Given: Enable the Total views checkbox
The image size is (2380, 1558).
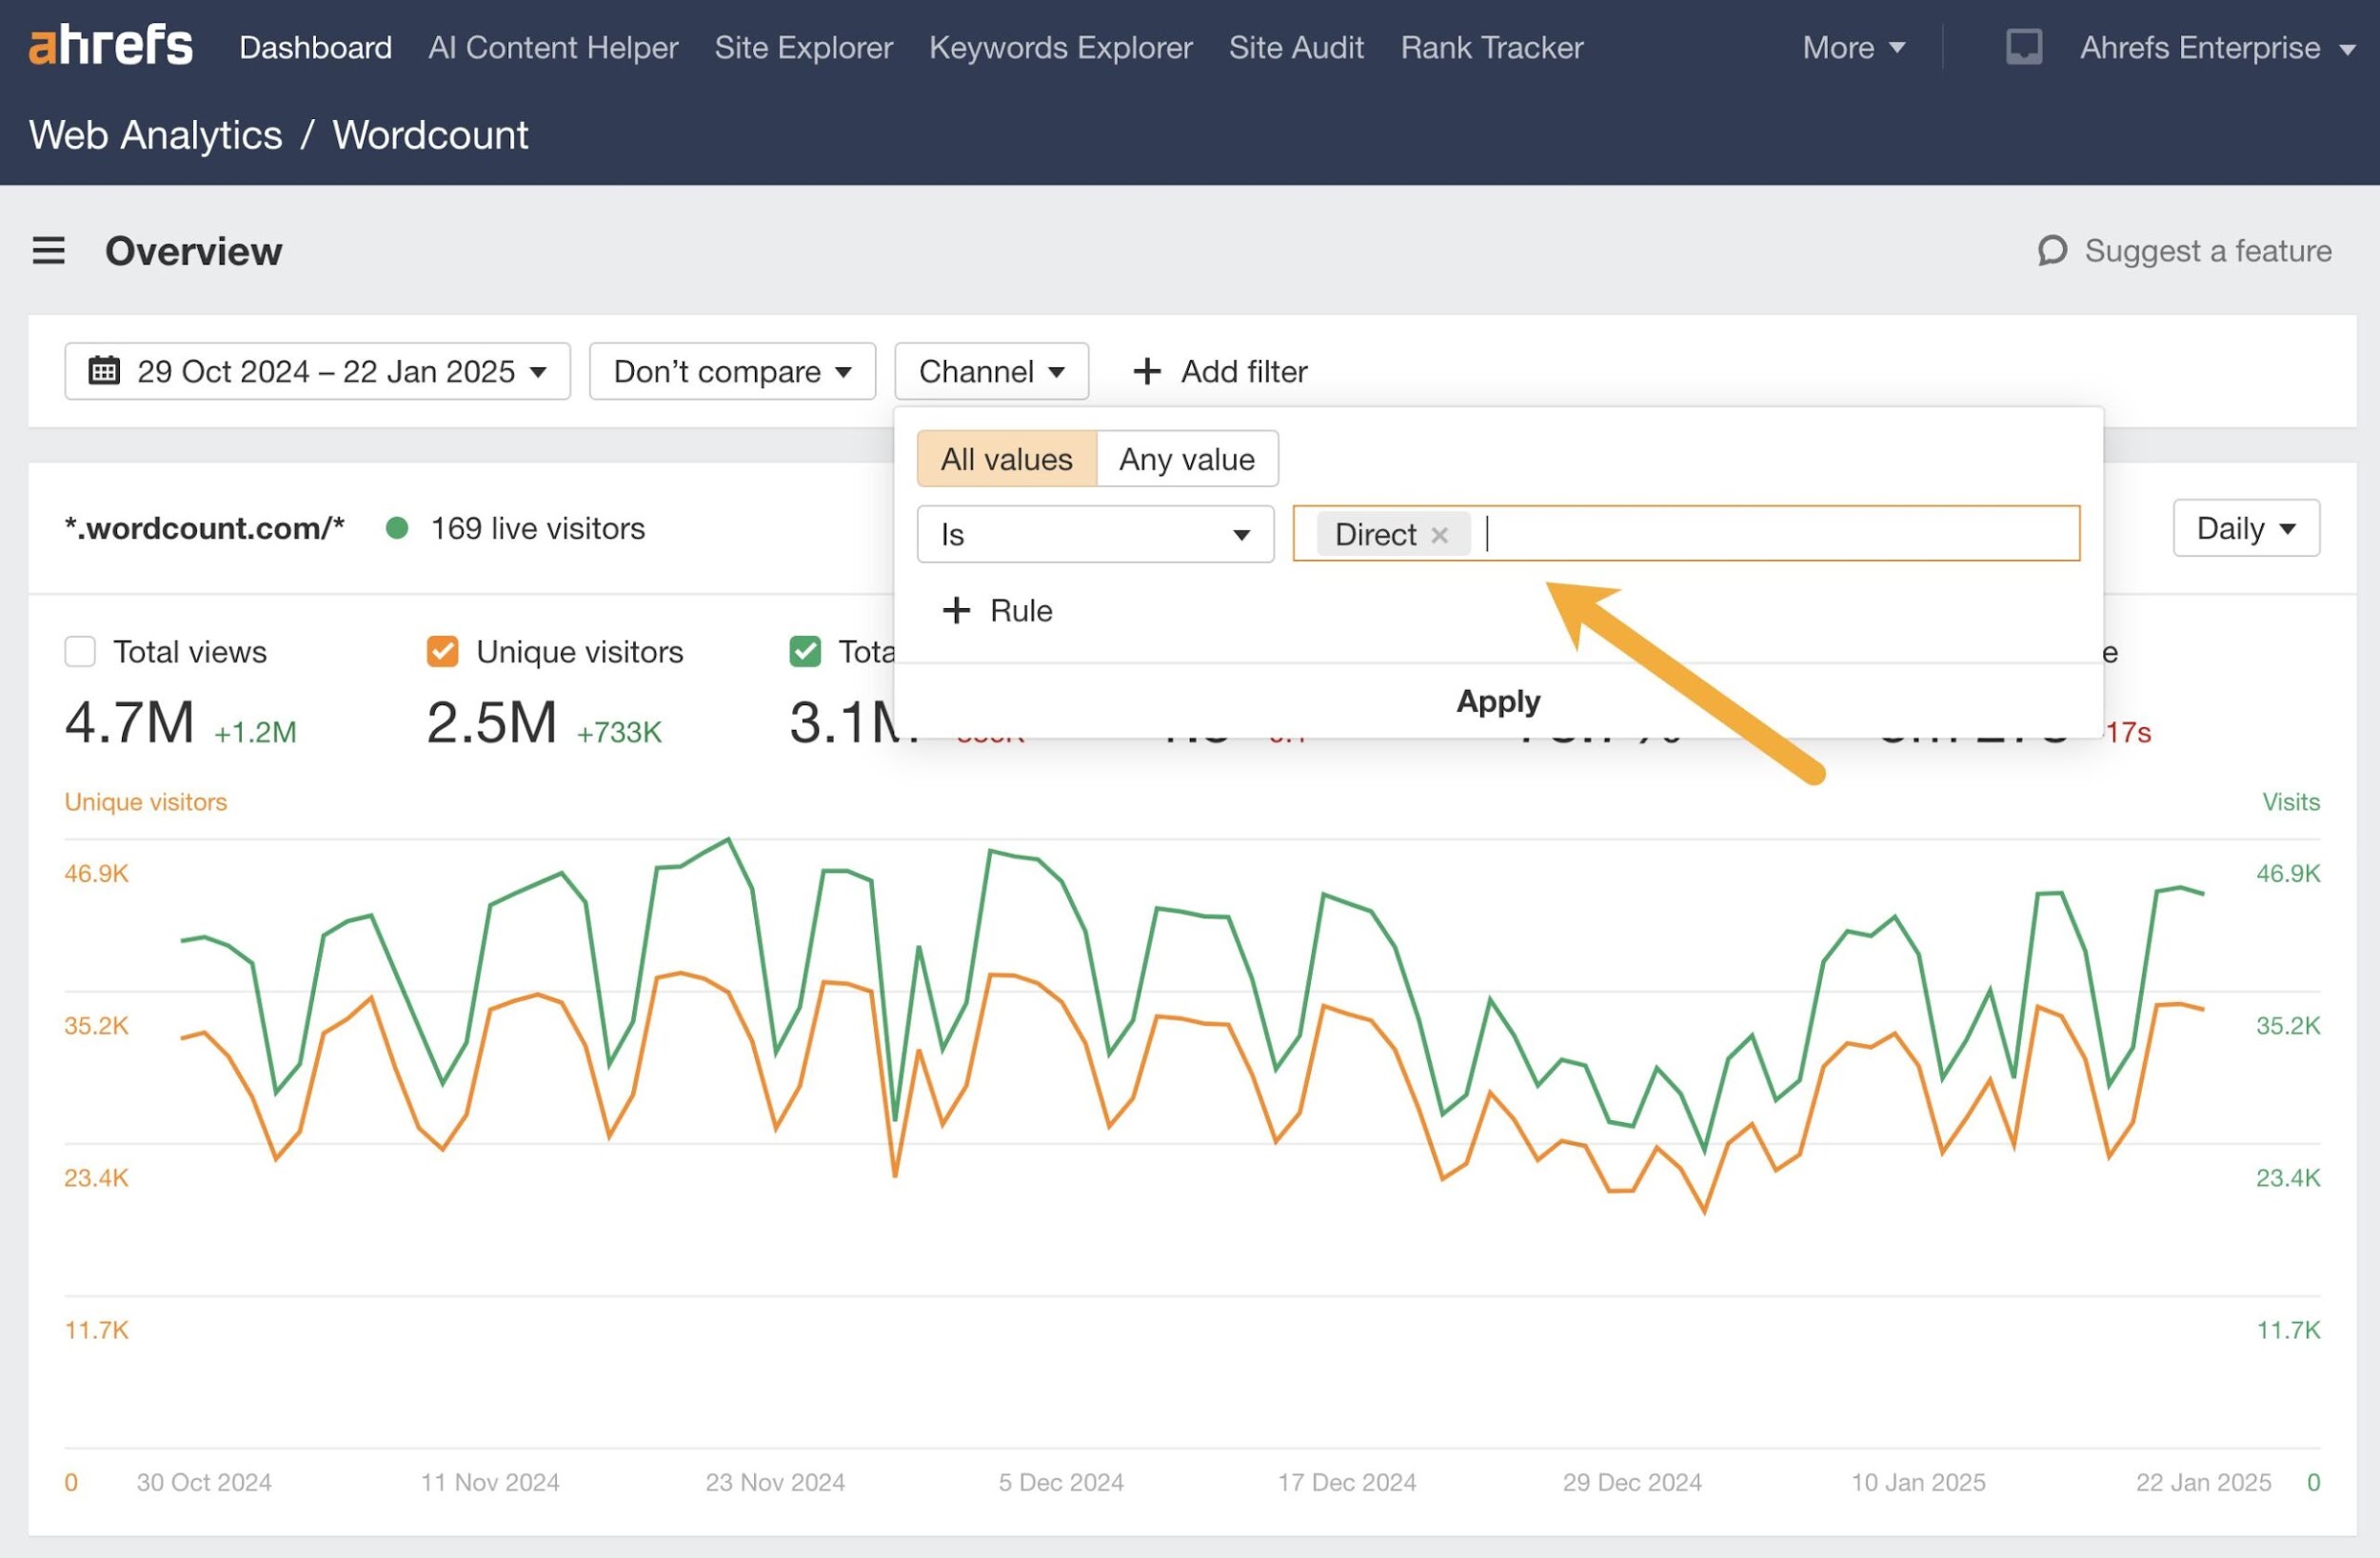Looking at the screenshot, I should coord(80,652).
